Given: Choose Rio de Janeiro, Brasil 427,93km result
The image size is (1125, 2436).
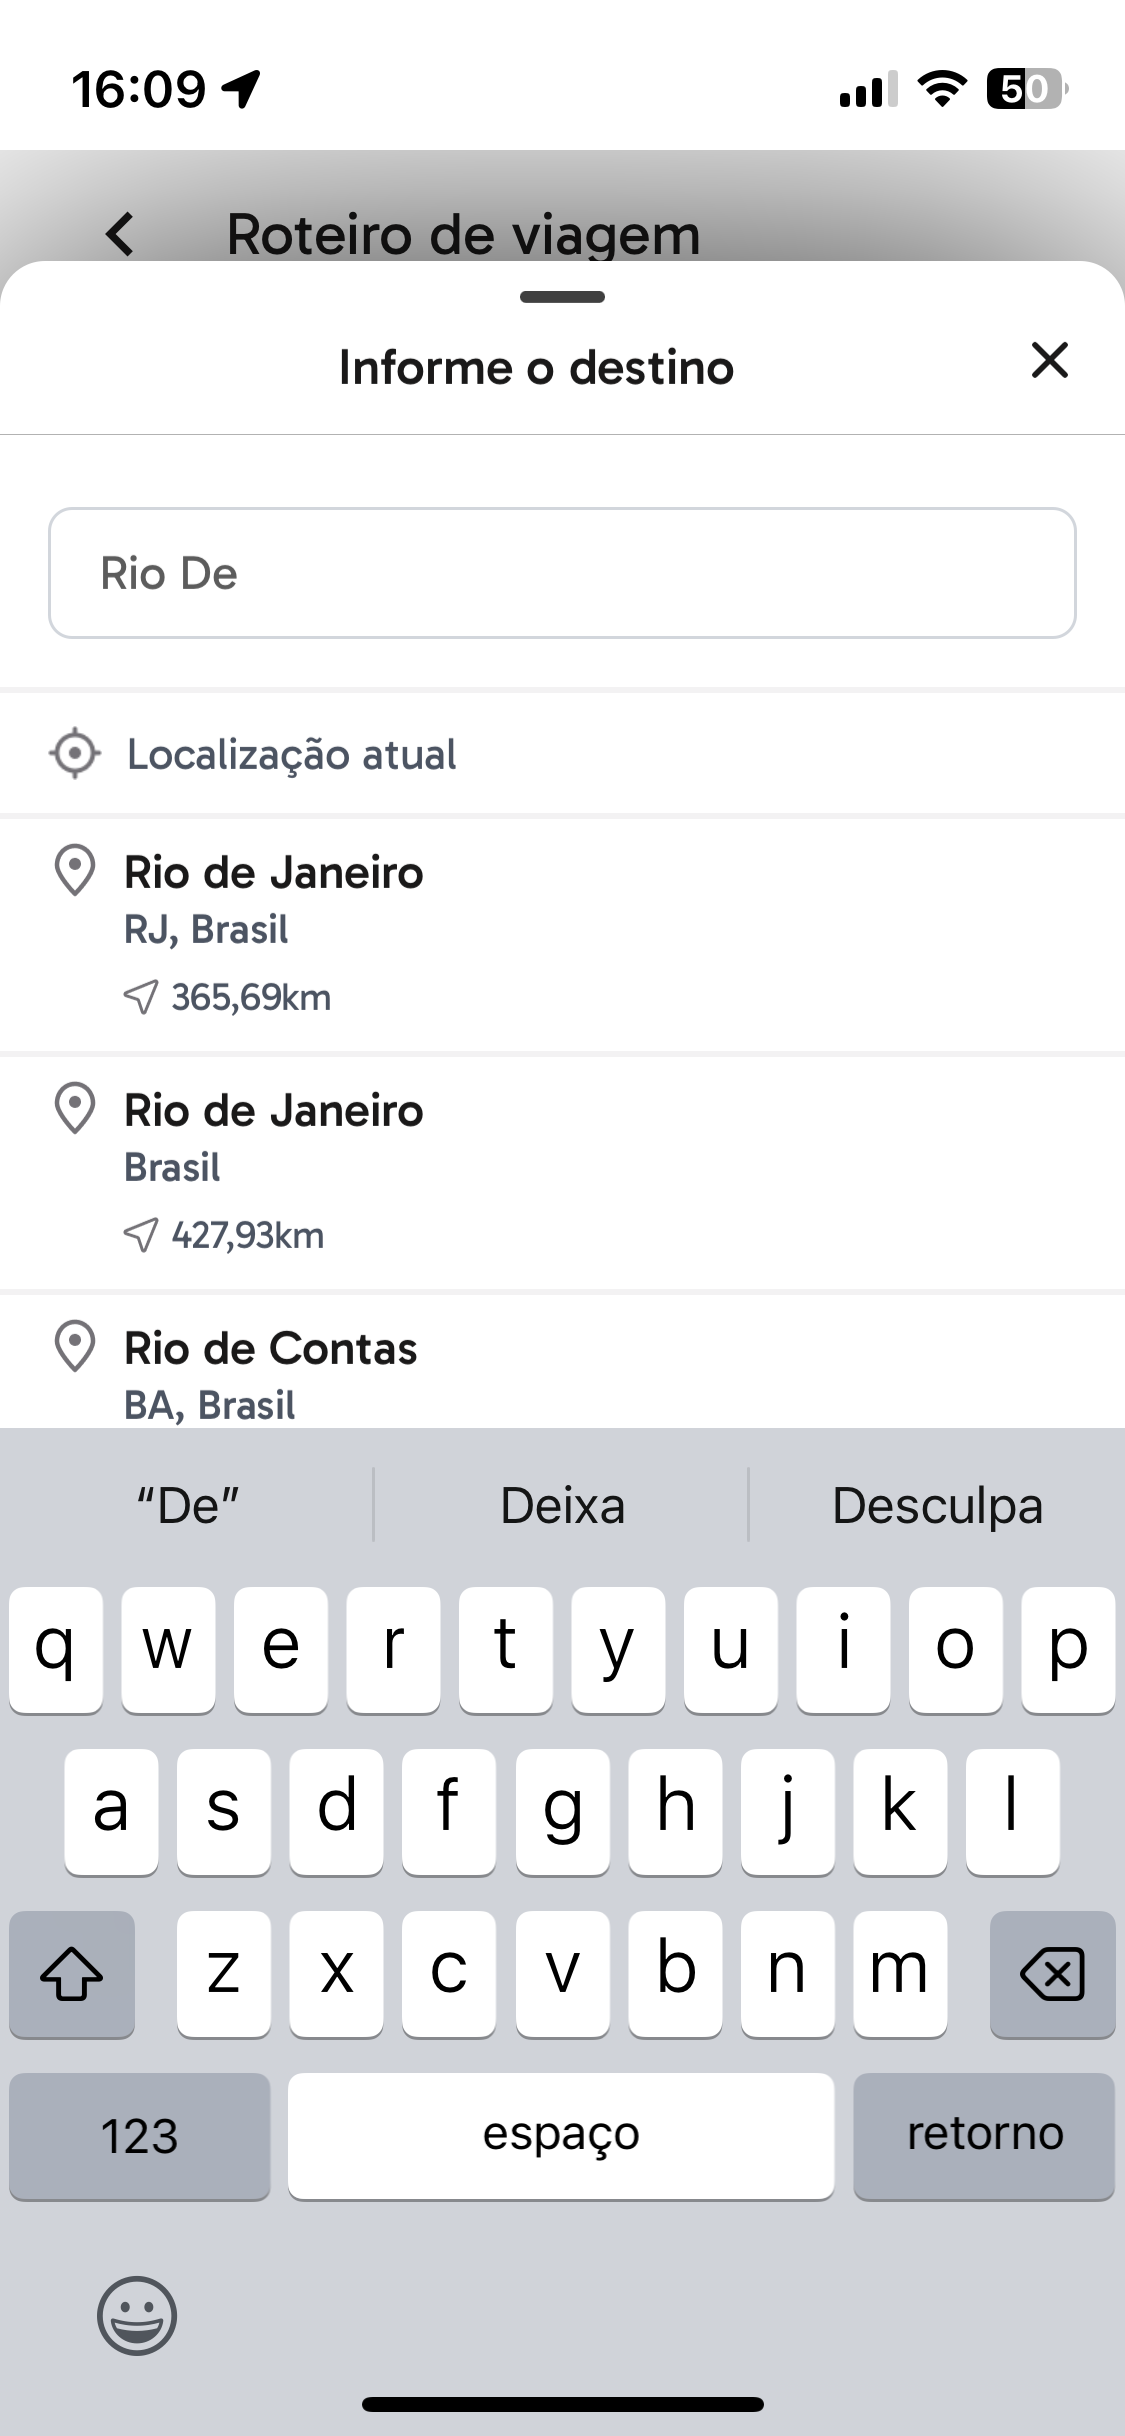Looking at the screenshot, I should (562, 1172).
